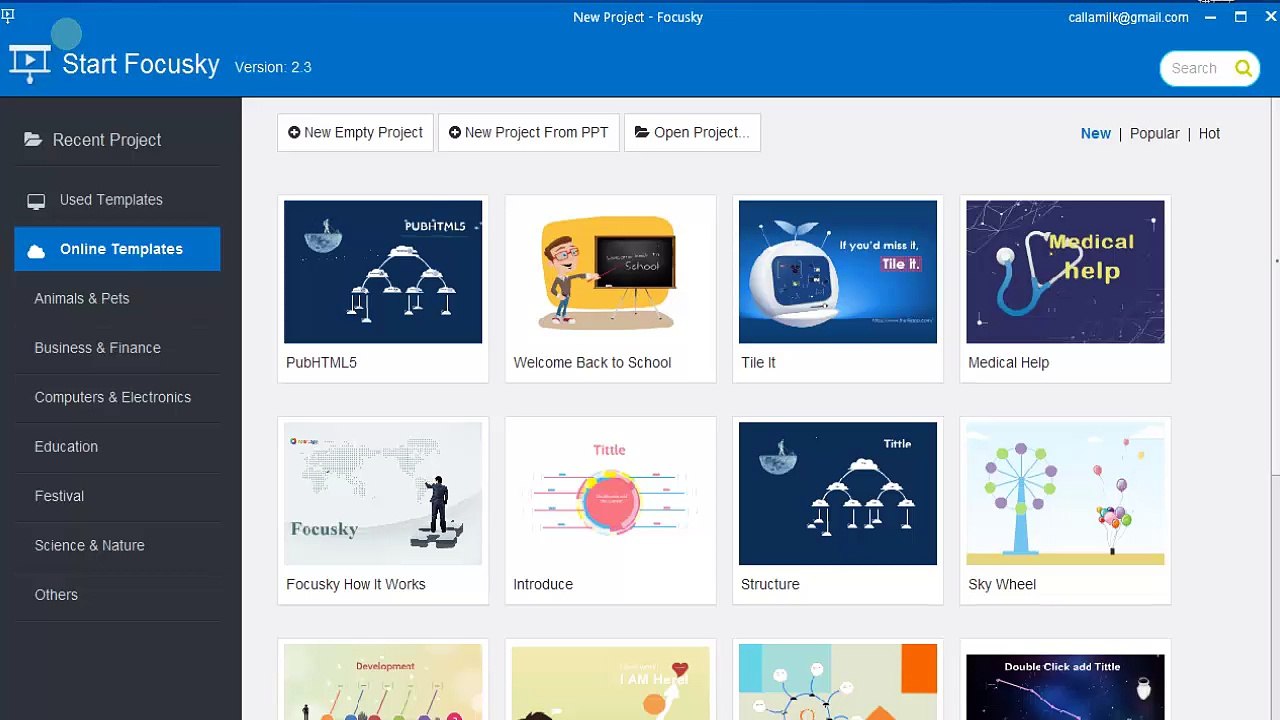
Task: Filter by Festival category
Action: pos(117,496)
